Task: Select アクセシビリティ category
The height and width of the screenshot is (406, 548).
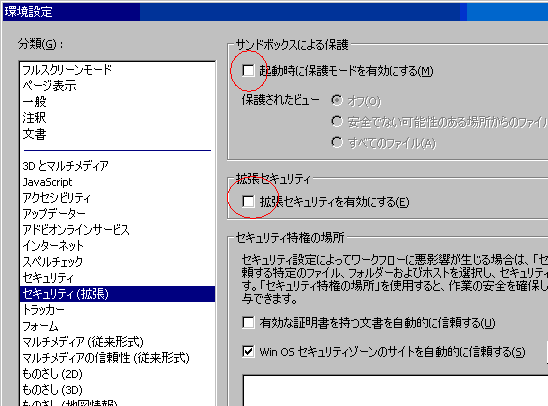Action: [117, 198]
